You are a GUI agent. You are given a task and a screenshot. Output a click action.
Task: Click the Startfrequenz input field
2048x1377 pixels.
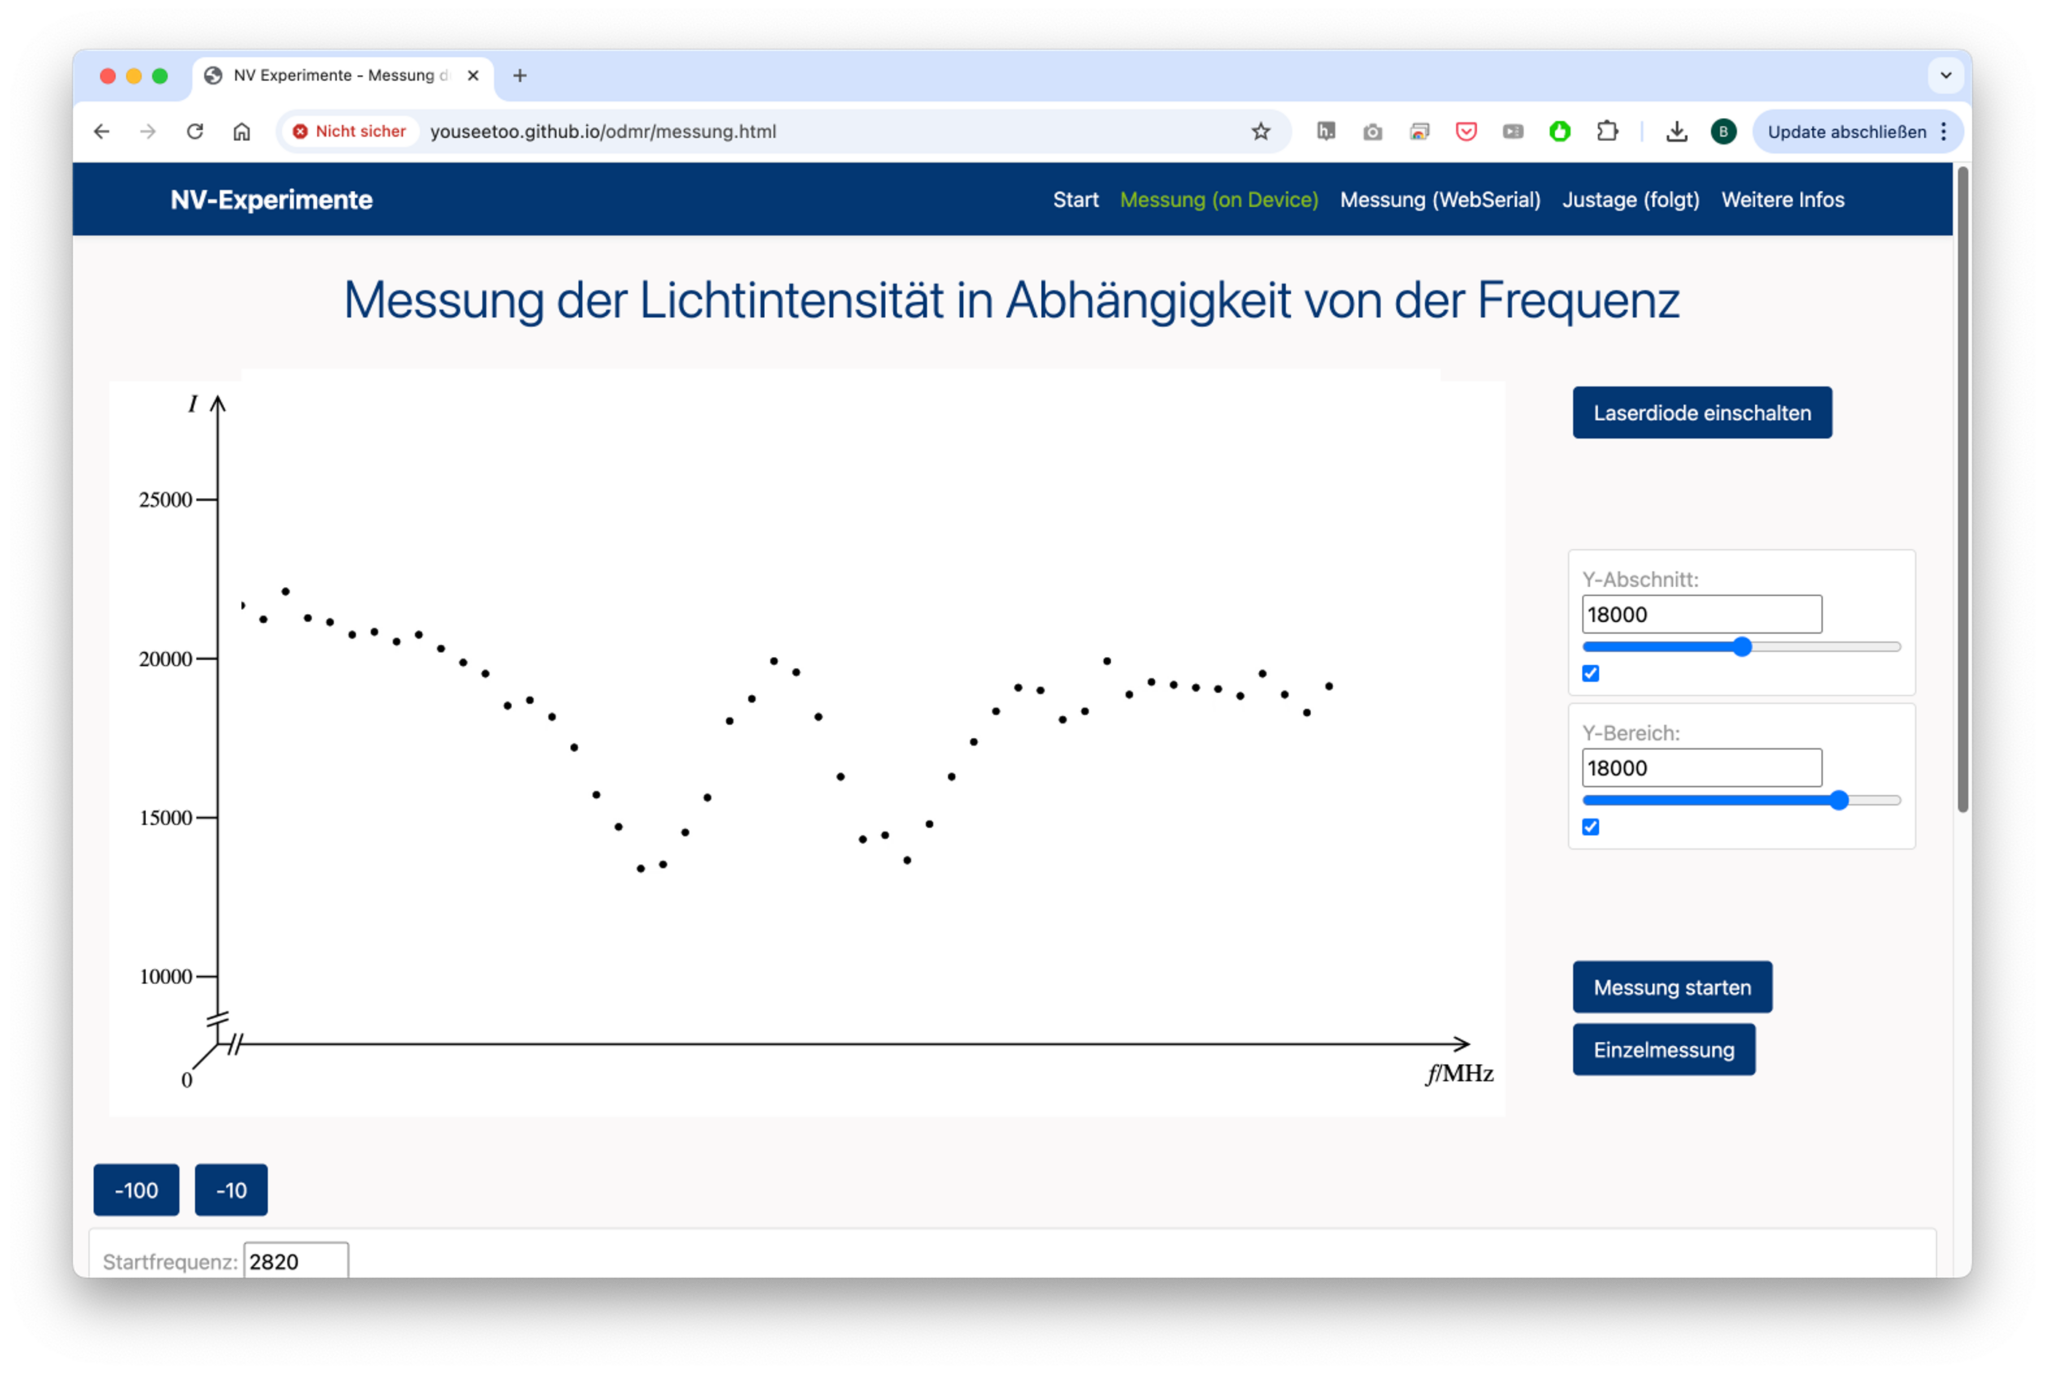tap(296, 1261)
